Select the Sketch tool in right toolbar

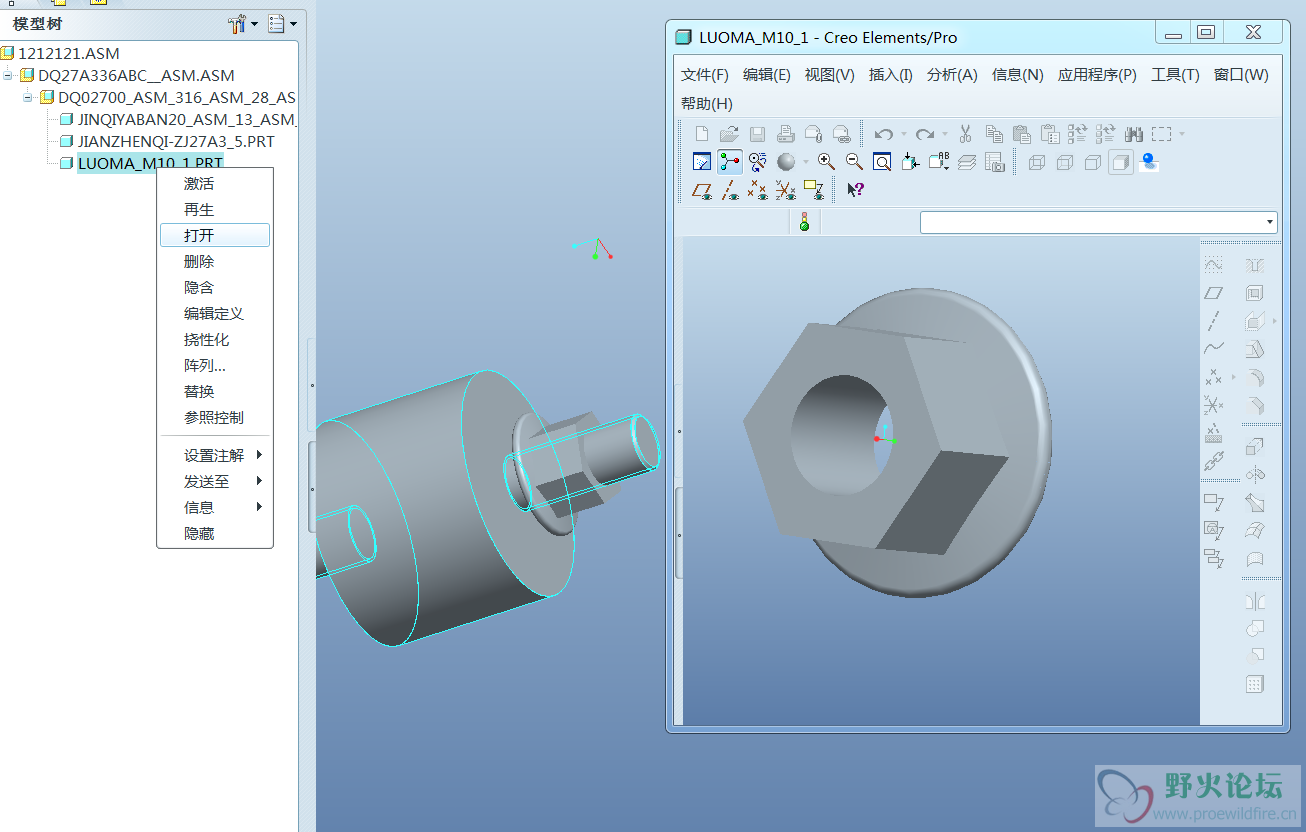pyautogui.click(x=1213, y=265)
